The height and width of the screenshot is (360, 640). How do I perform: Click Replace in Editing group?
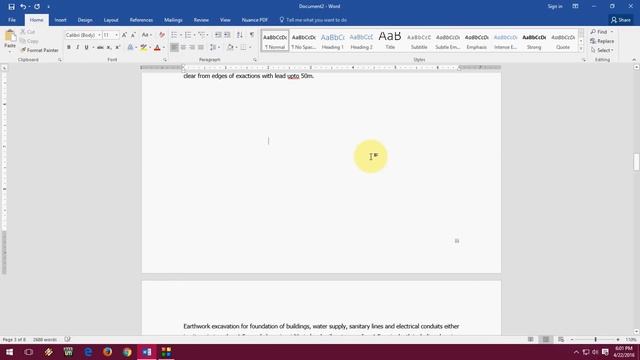[x=602, y=41]
